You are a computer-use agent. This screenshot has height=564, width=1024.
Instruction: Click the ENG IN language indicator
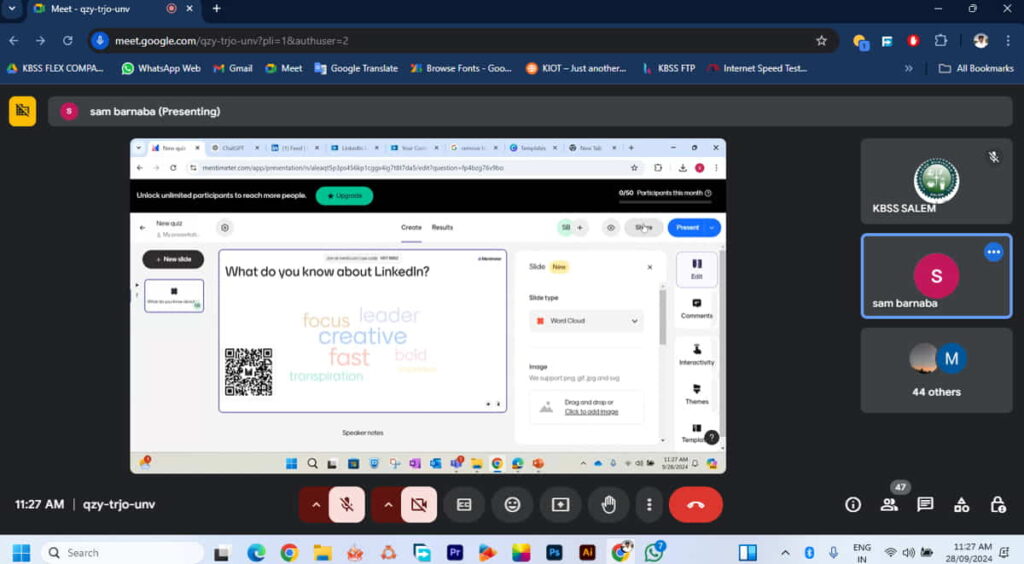pyautogui.click(x=861, y=553)
